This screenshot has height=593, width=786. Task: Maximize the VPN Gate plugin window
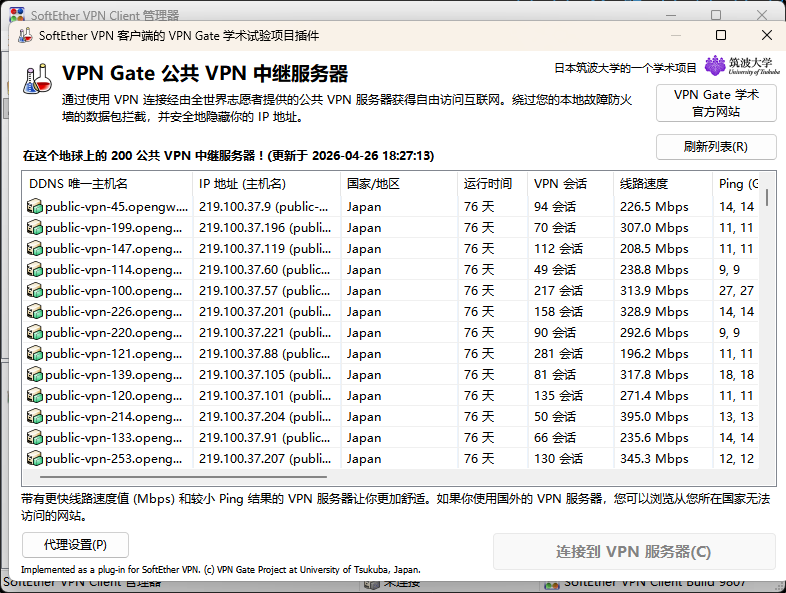point(721,35)
